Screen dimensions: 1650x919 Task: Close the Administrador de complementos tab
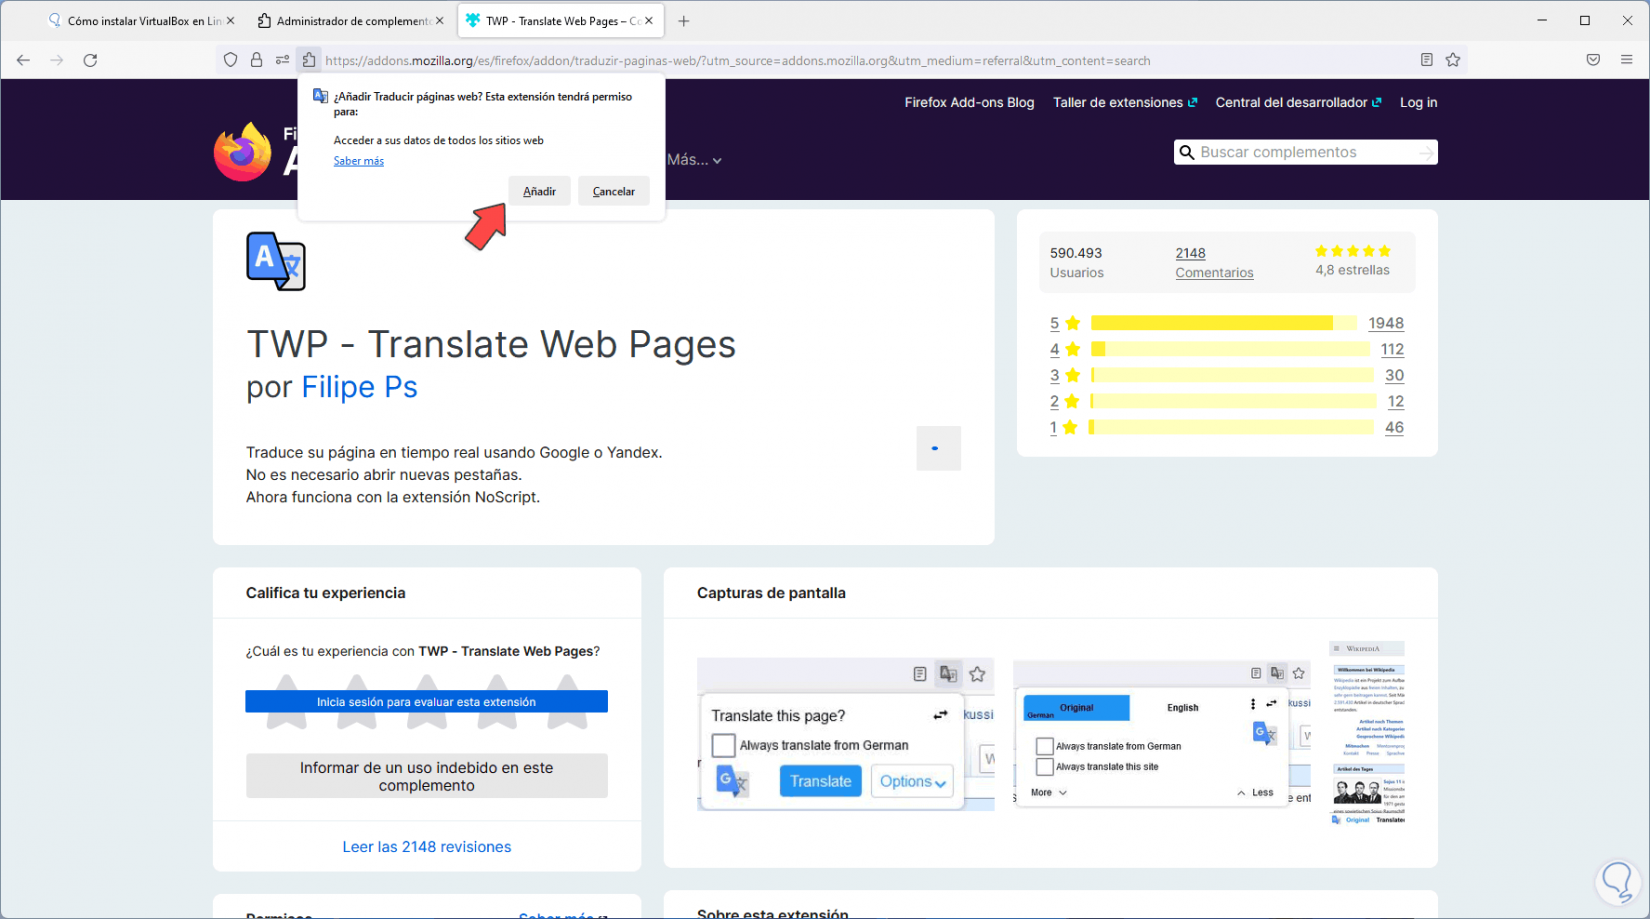point(440,21)
